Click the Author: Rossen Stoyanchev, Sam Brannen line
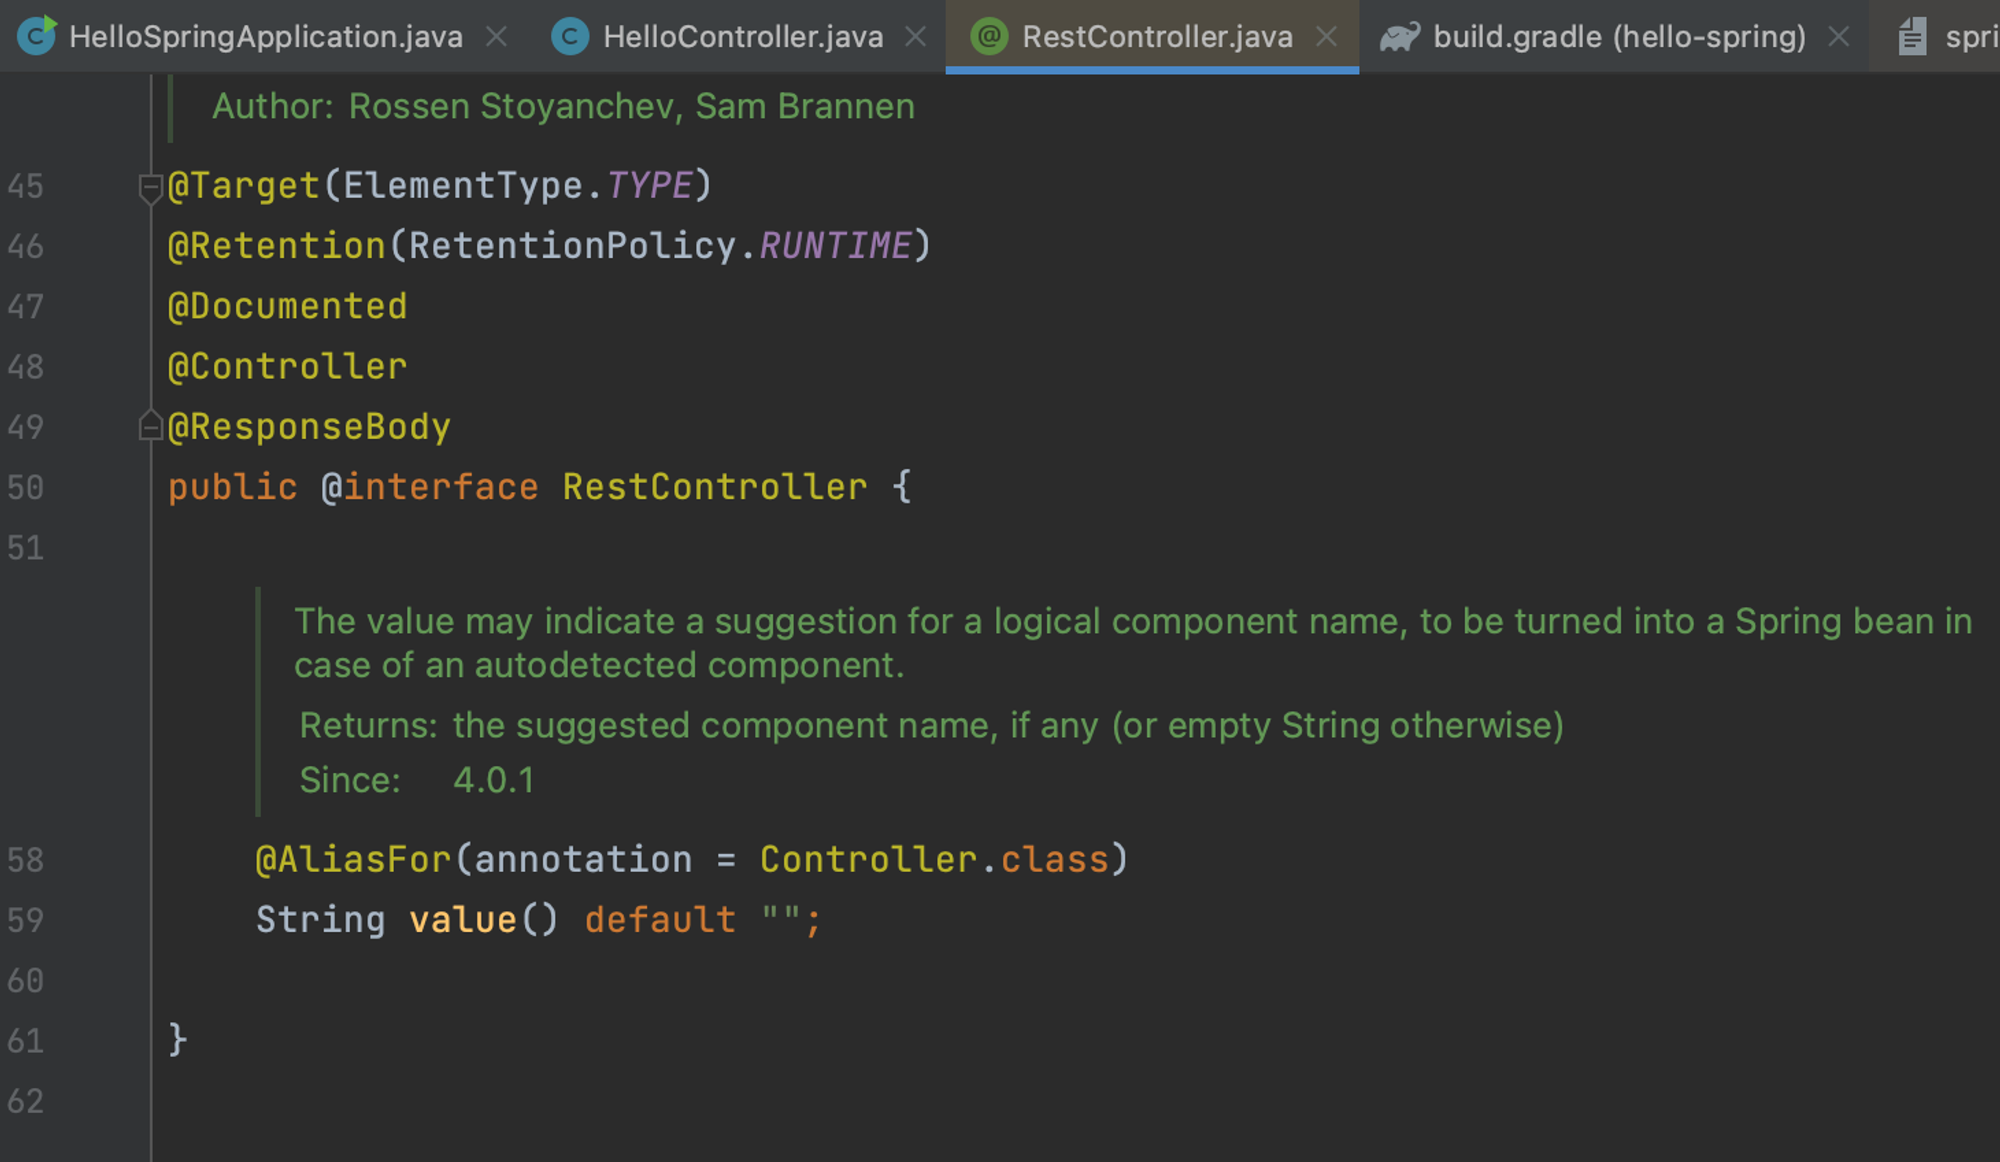The image size is (2000, 1162). coord(563,106)
